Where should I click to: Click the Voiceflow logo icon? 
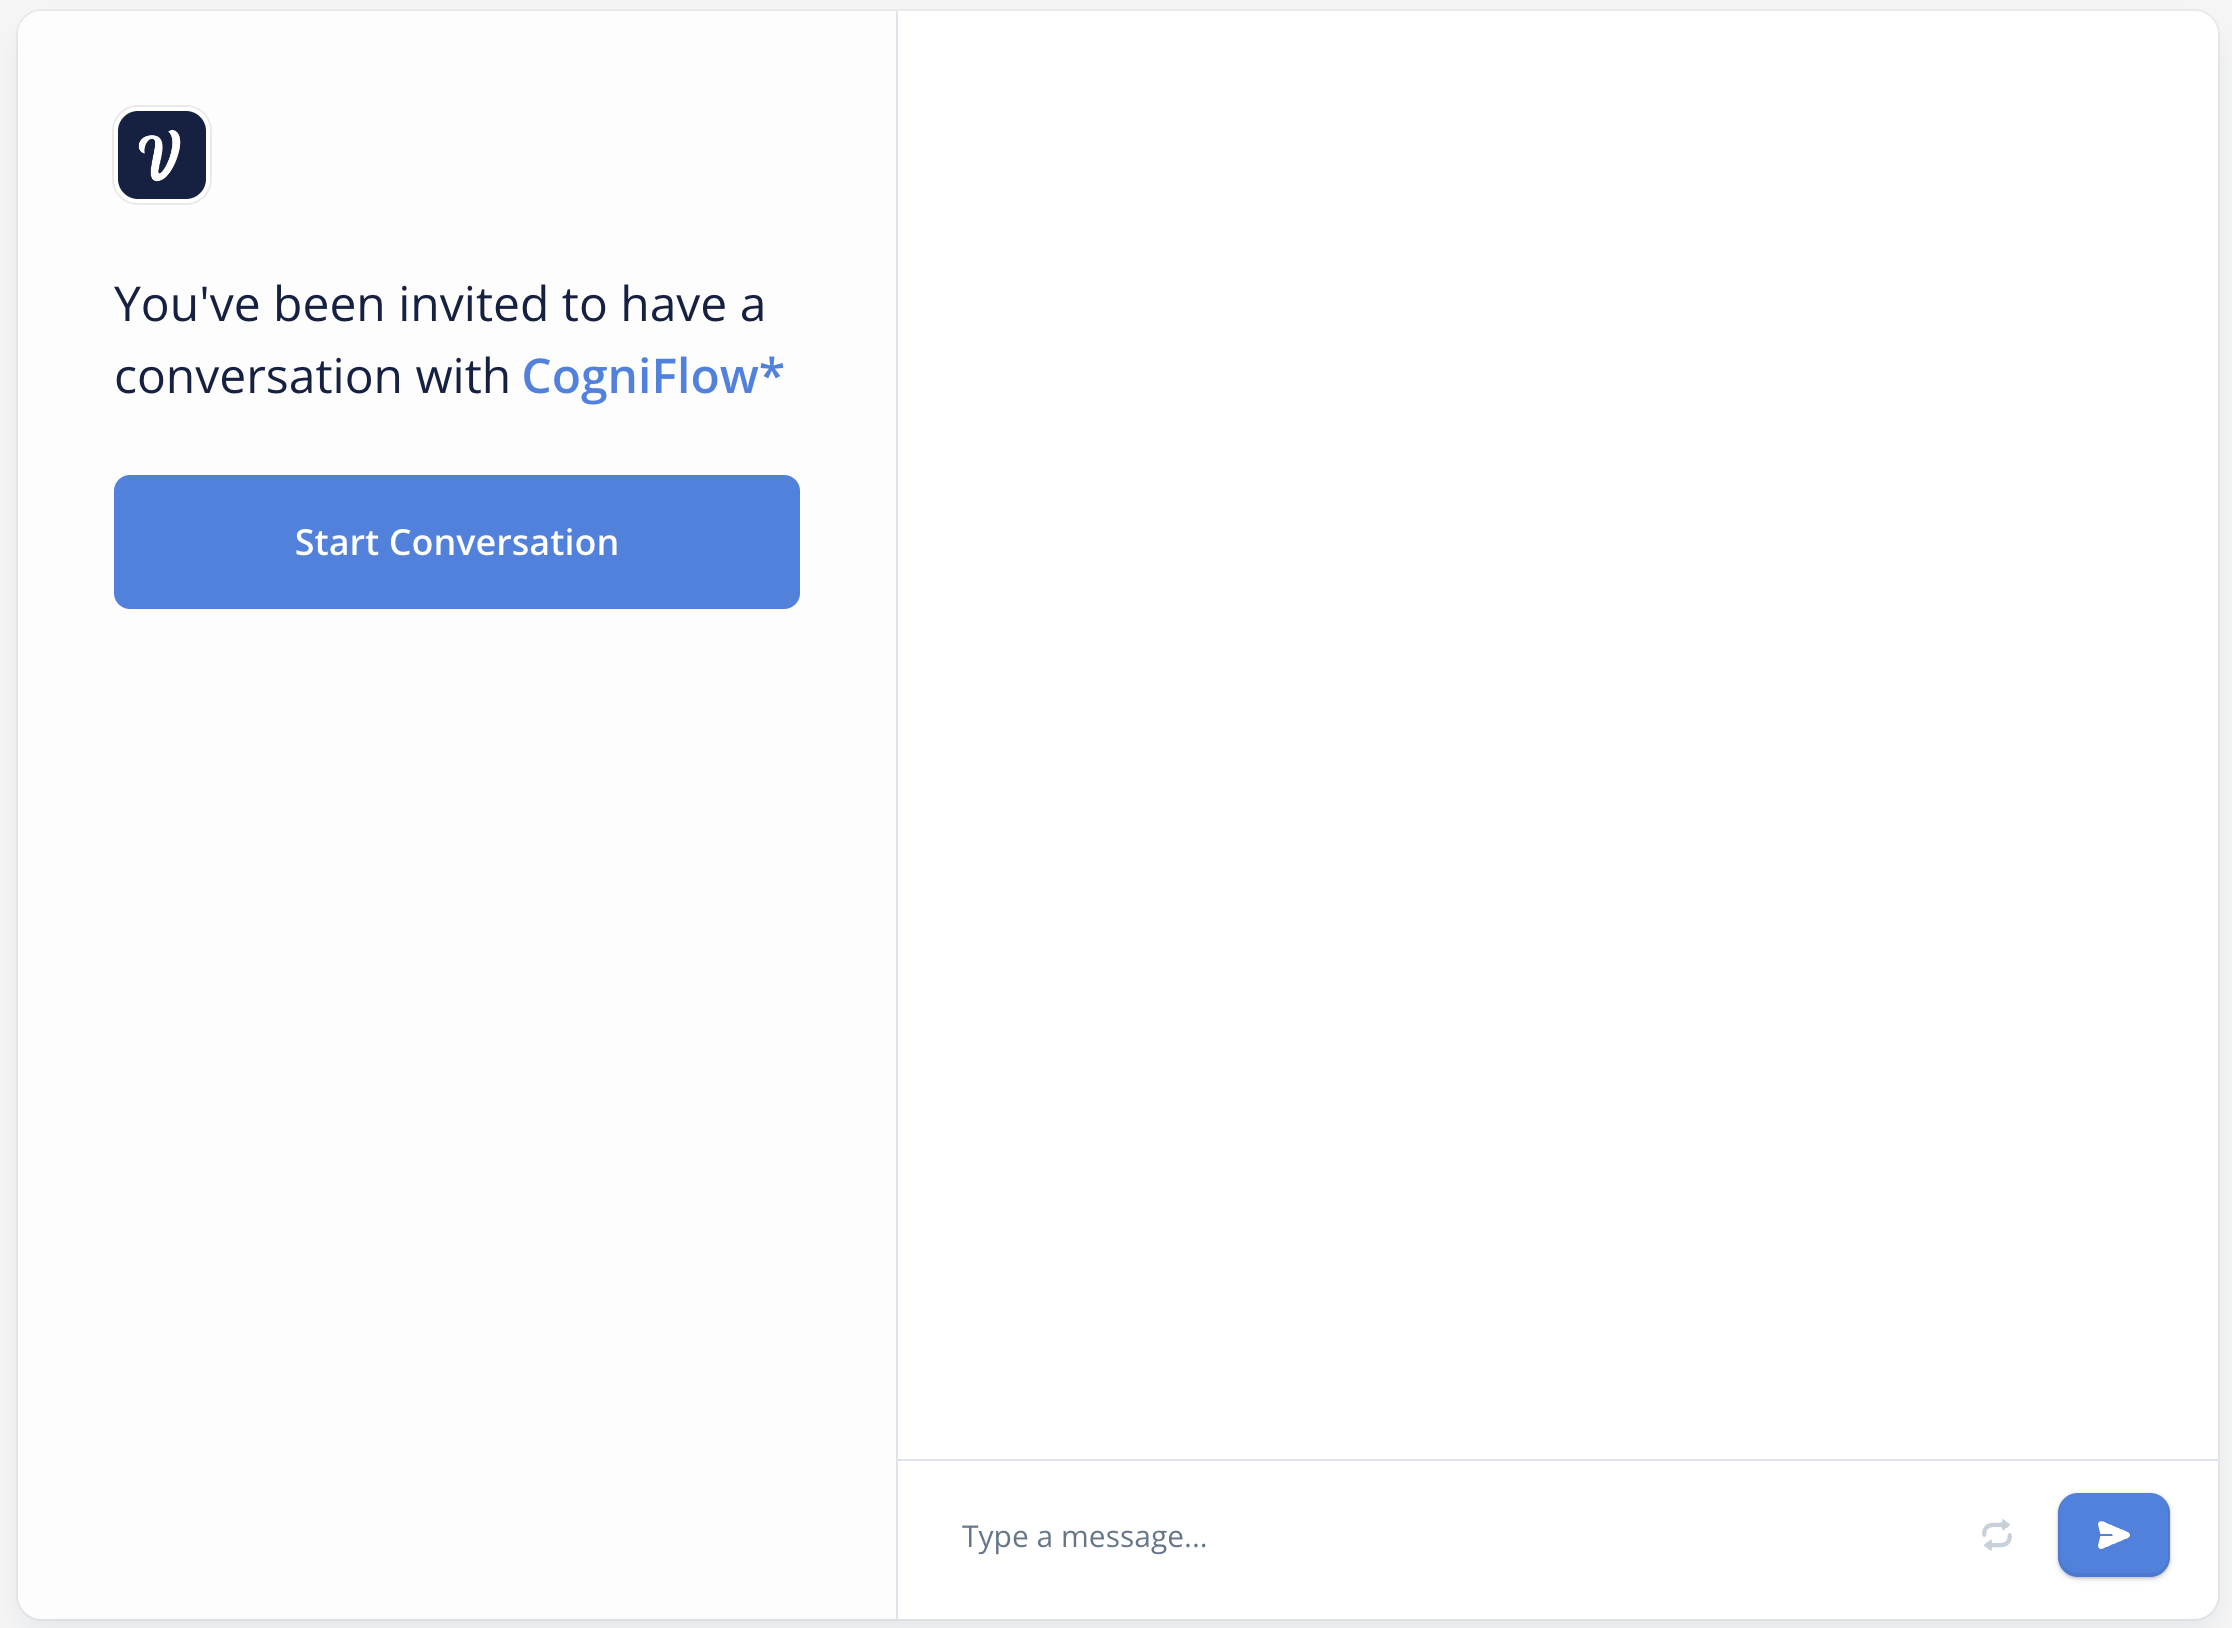click(162, 155)
